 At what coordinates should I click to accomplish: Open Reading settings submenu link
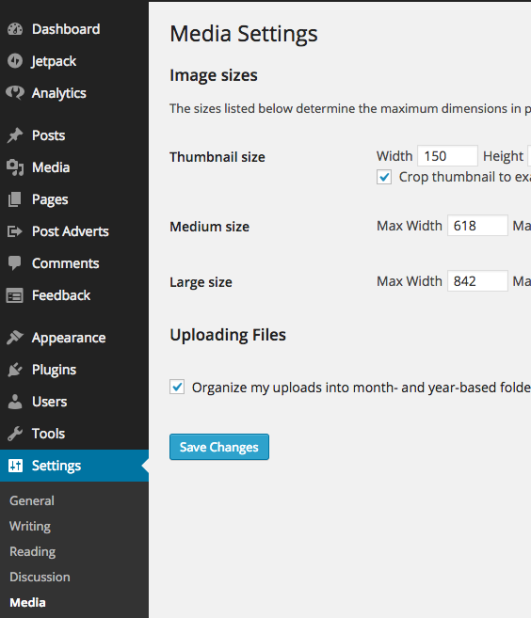click(32, 552)
